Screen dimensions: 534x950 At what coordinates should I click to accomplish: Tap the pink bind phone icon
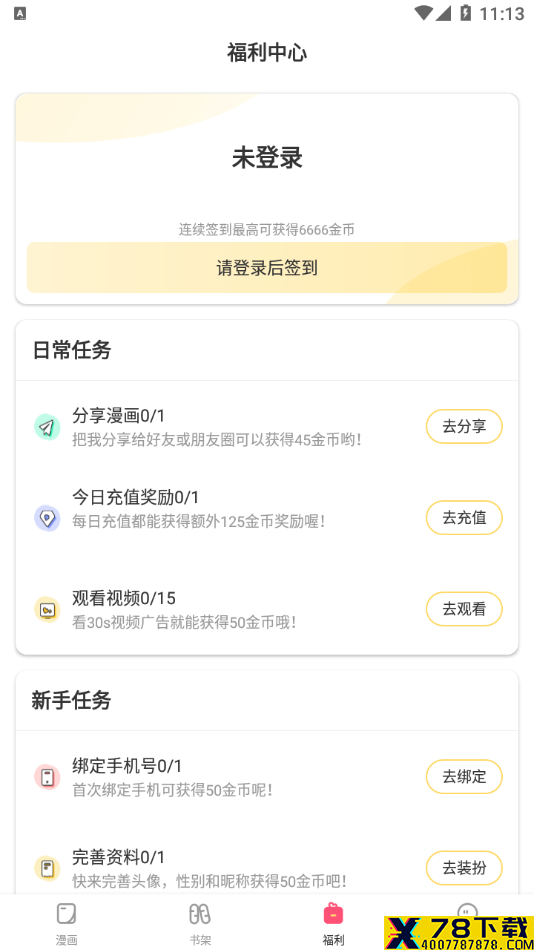47,777
